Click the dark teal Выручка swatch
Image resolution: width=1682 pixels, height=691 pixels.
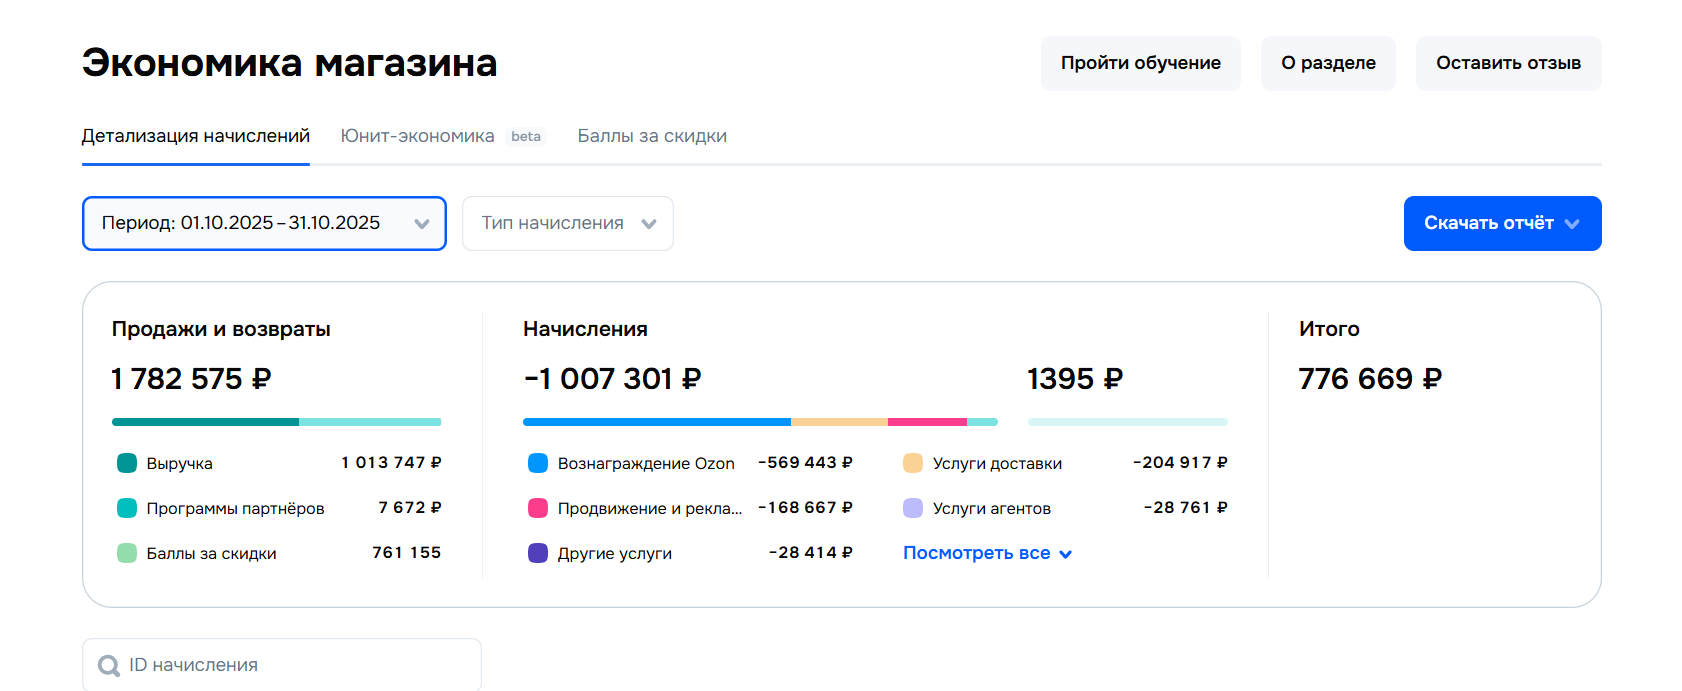click(127, 463)
